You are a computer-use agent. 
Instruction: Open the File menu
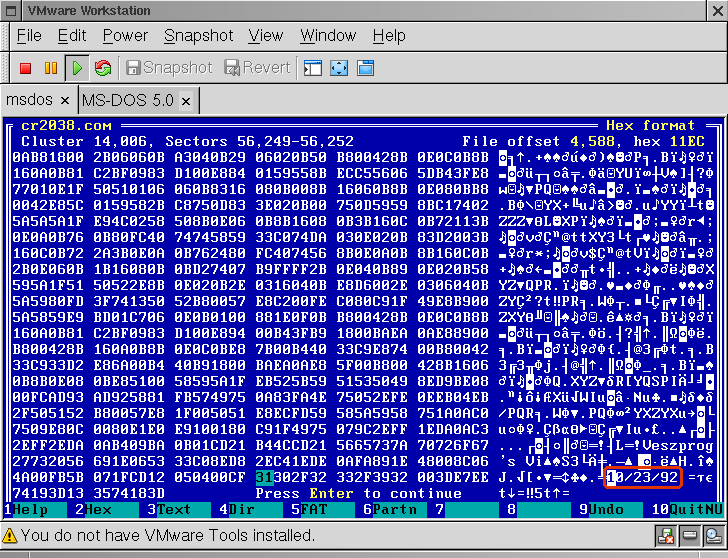coord(29,36)
